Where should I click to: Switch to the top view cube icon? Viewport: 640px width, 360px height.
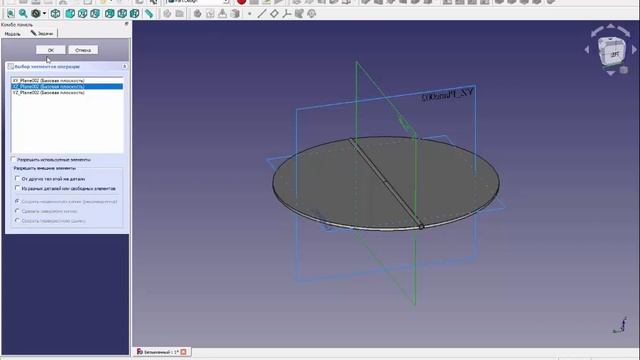[82, 14]
